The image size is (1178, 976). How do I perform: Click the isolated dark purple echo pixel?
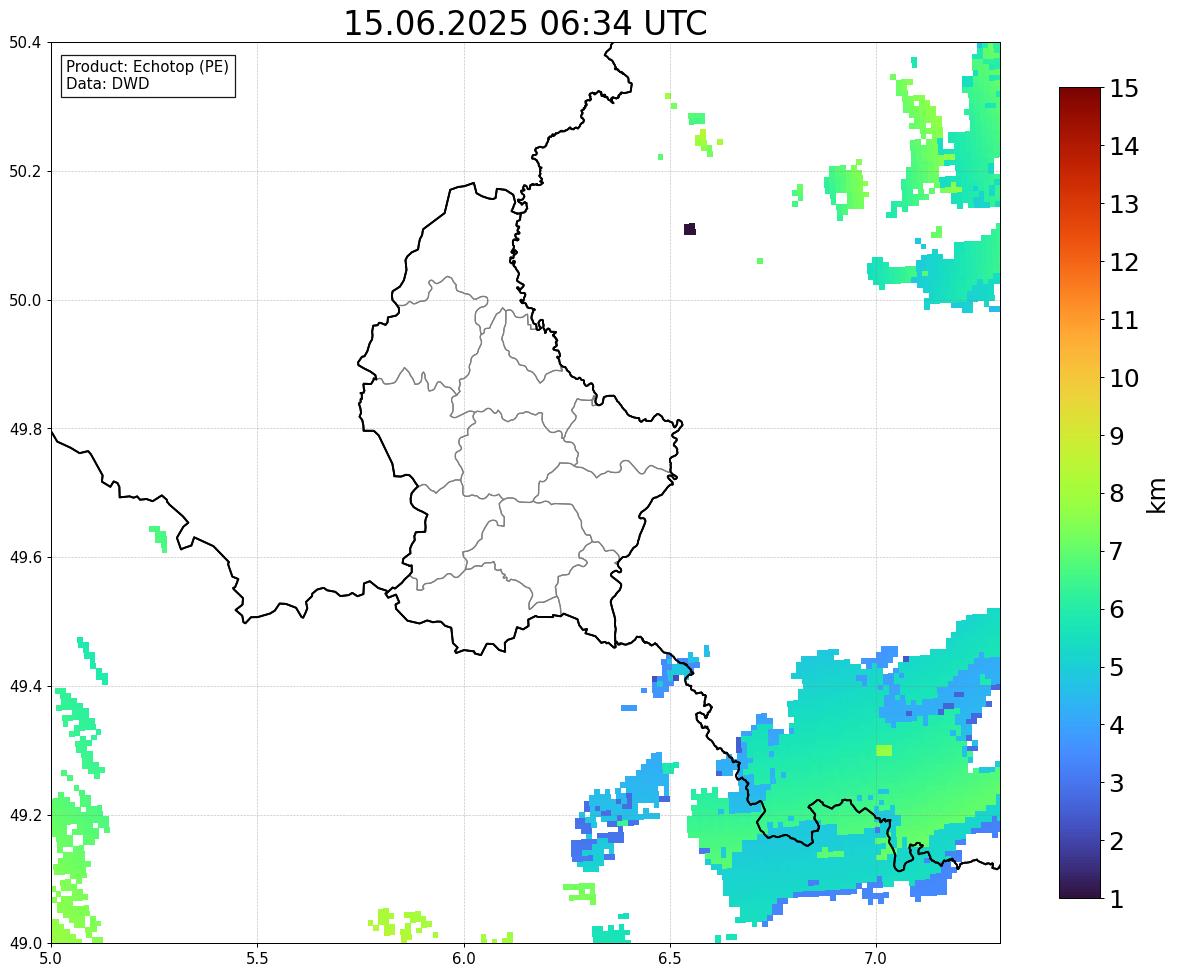tap(690, 229)
